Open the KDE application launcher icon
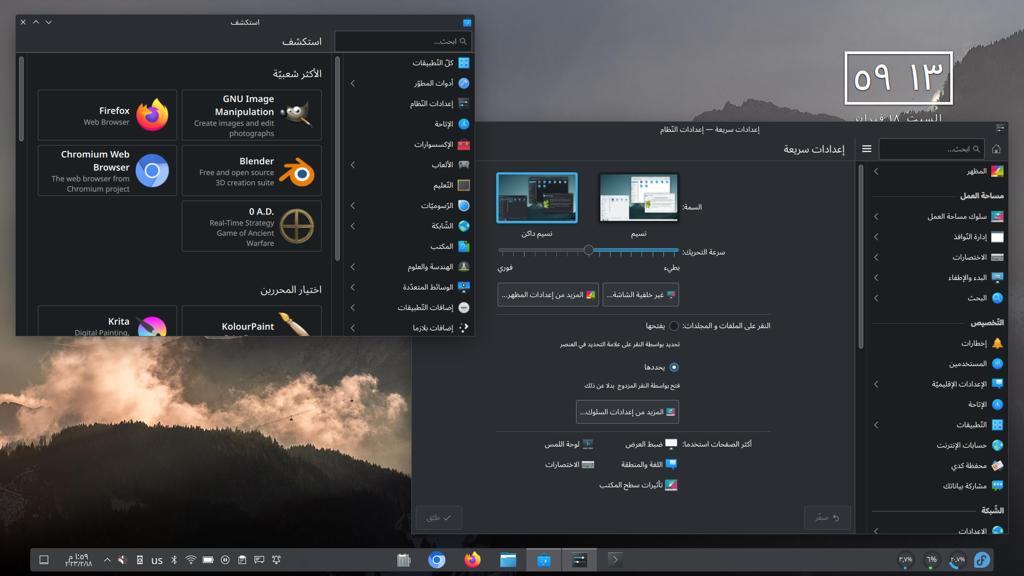1024x576 pixels. [982, 560]
